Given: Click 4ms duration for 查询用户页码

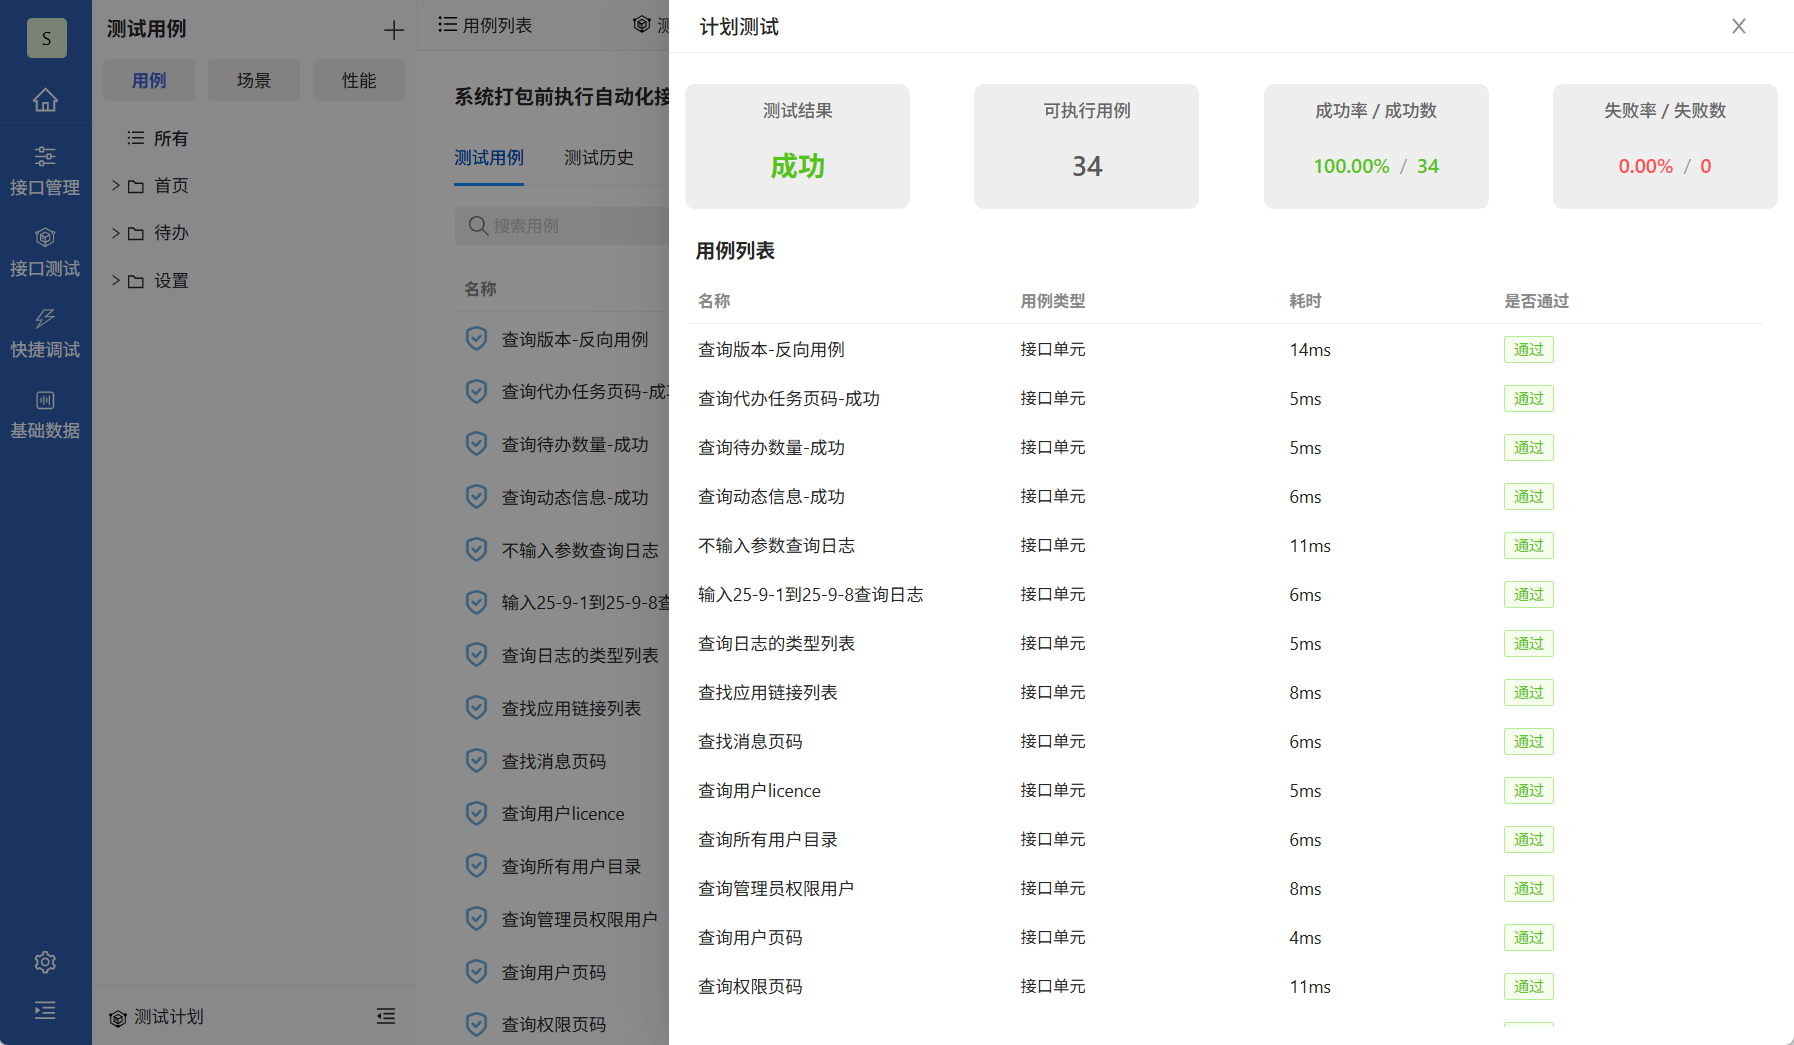Looking at the screenshot, I should [x=1305, y=938].
